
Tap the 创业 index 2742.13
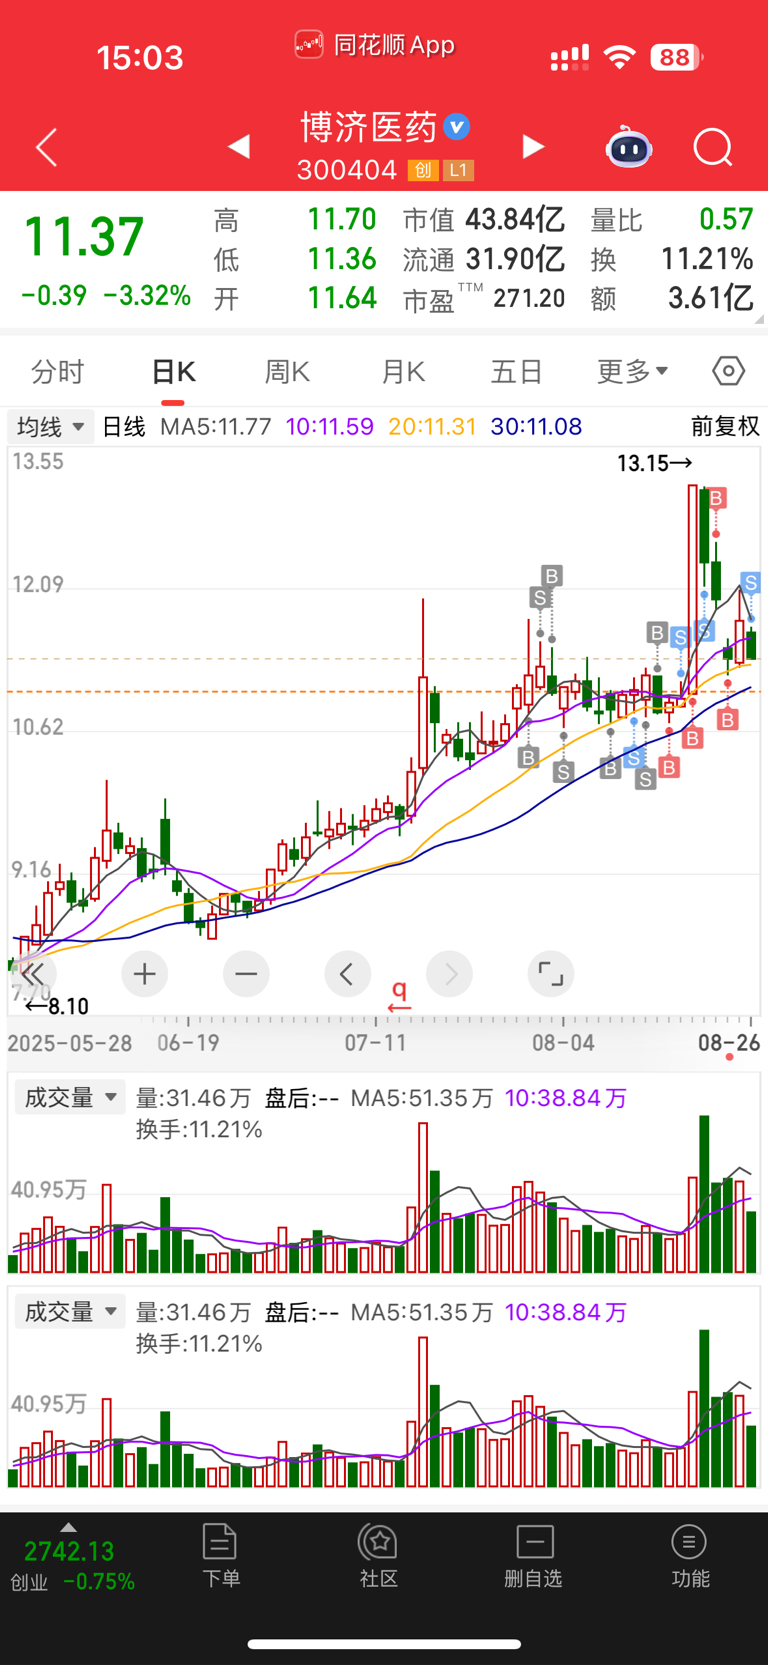pyautogui.click(x=69, y=1551)
